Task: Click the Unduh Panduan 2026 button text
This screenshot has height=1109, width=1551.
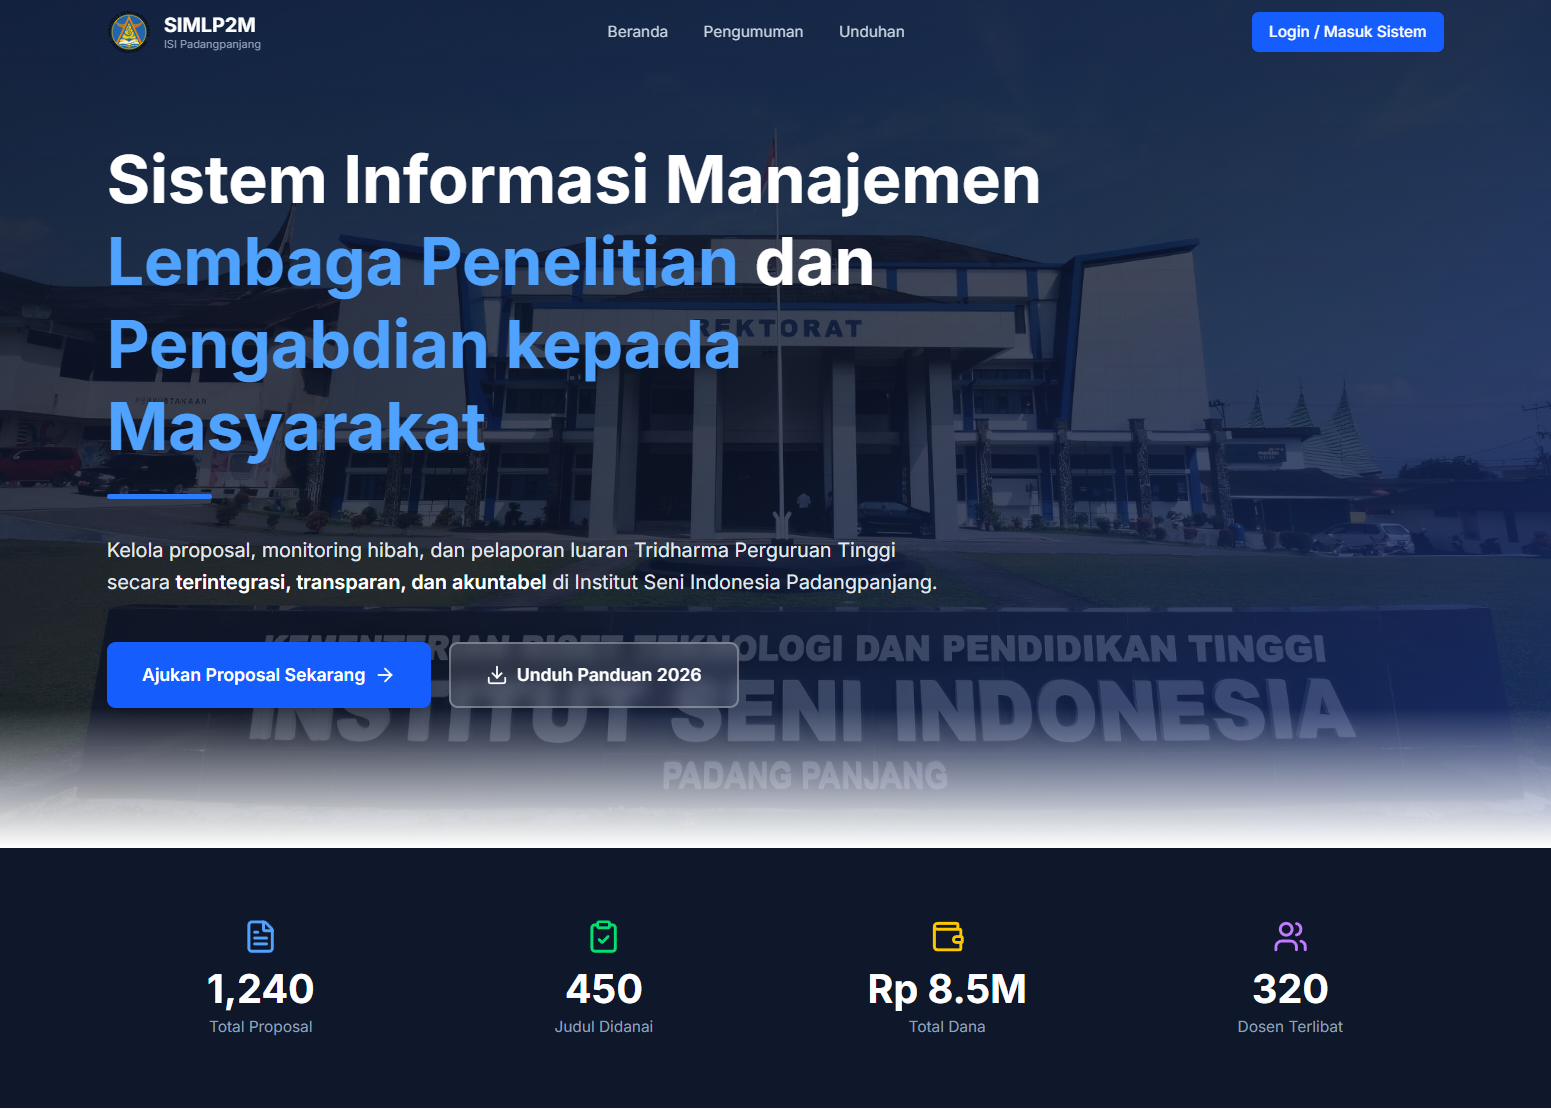Action: click(x=608, y=675)
